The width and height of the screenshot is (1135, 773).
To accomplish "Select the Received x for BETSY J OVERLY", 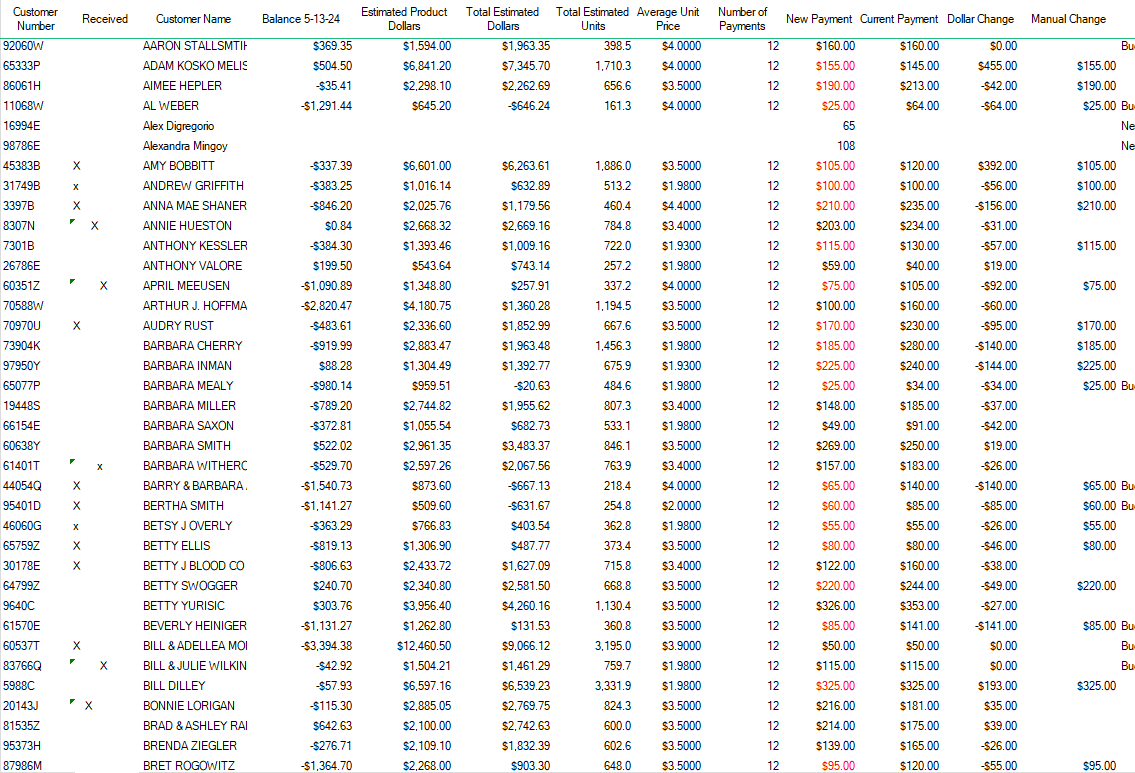I will (76, 526).
